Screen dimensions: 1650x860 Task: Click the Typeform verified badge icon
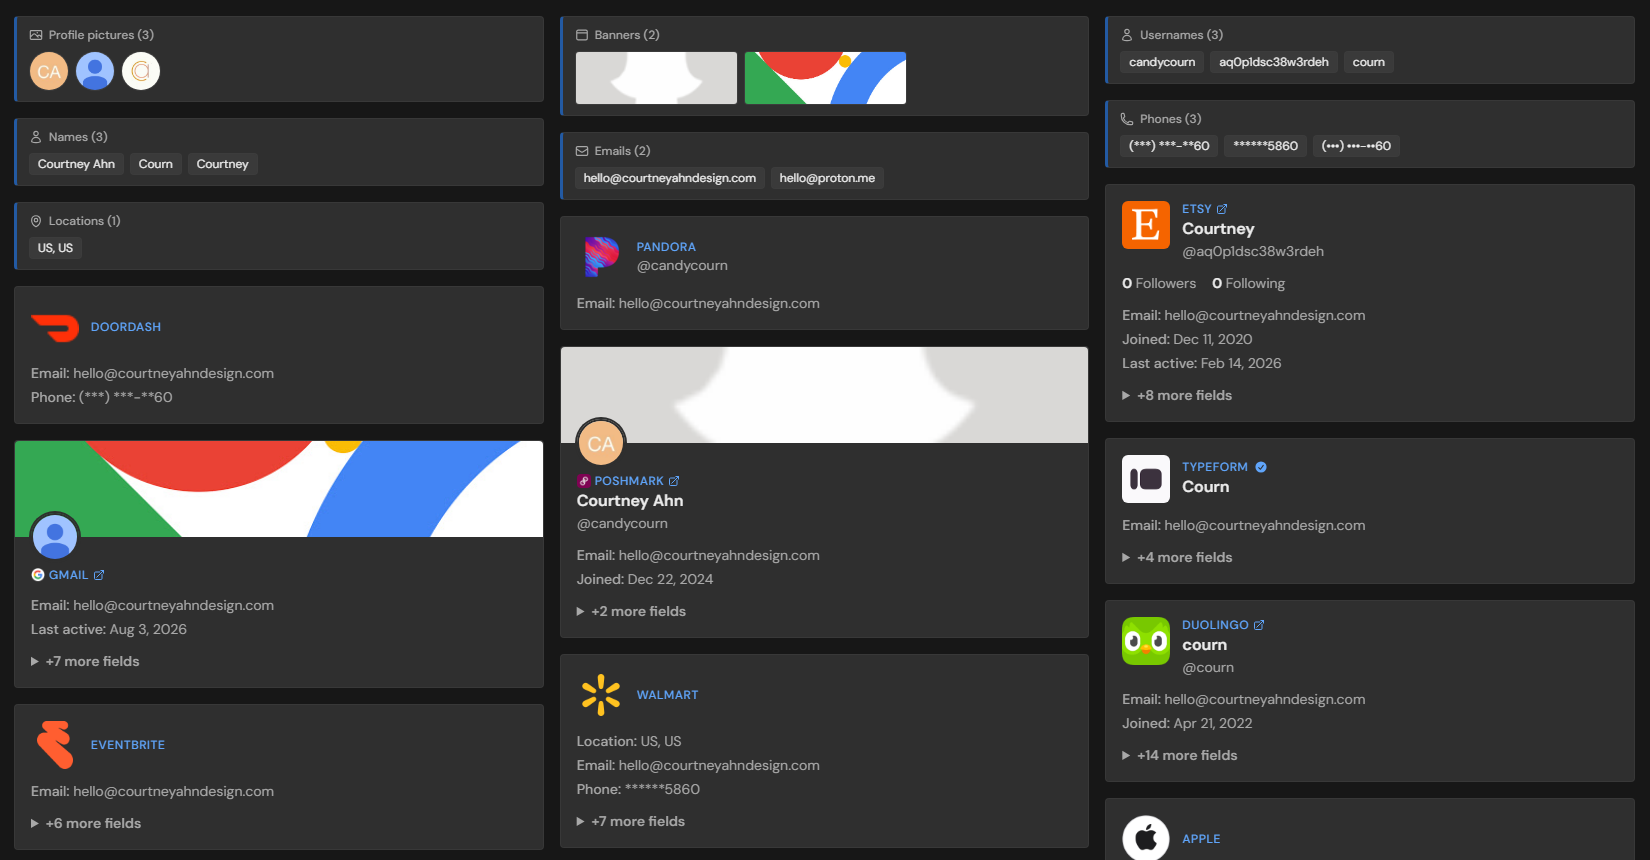pos(1261,467)
